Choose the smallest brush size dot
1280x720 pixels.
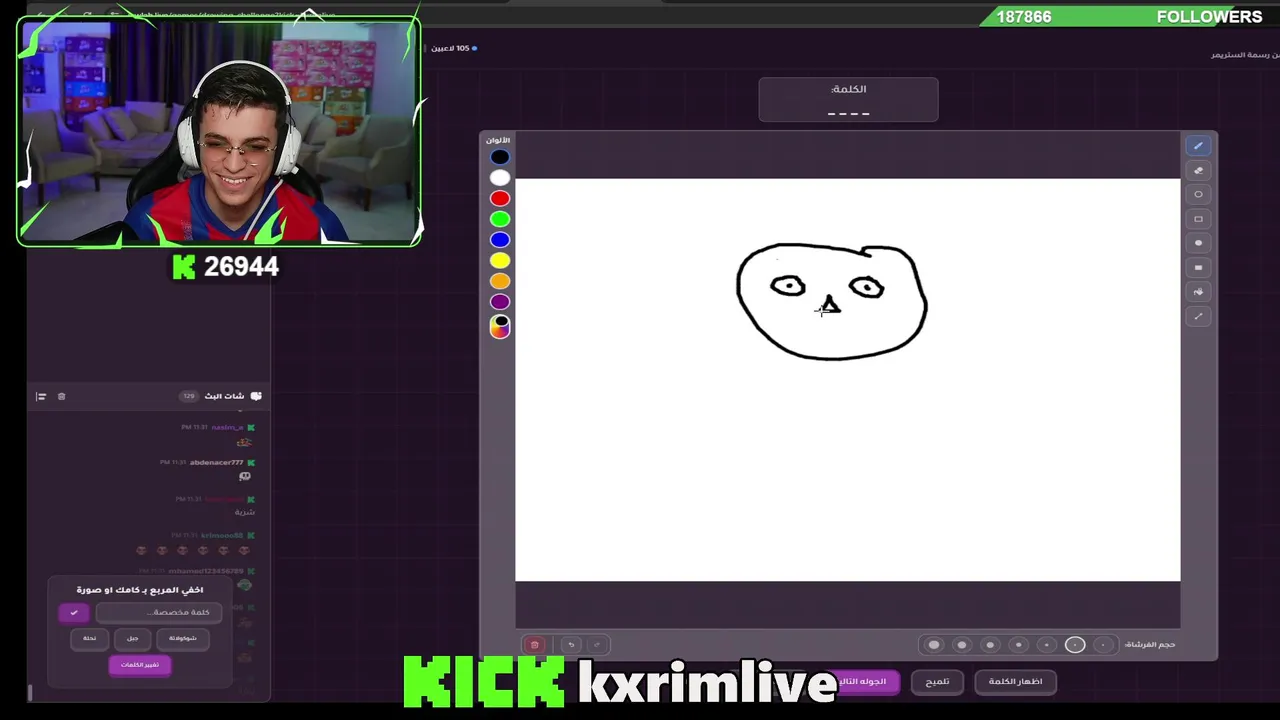[1103, 645]
